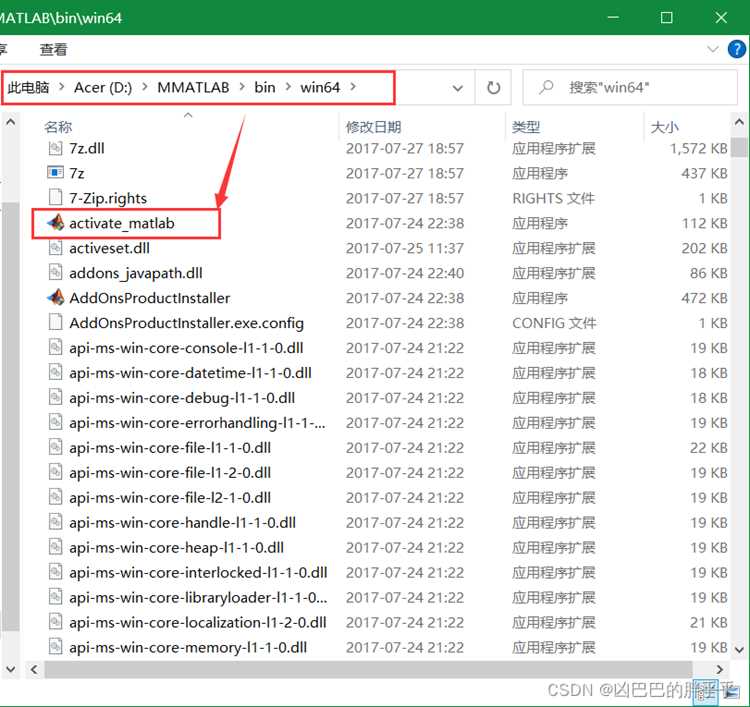
Task: Click the api-ms-win-core-memory-l1-1-0.dll icon
Action: coord(55,647)
